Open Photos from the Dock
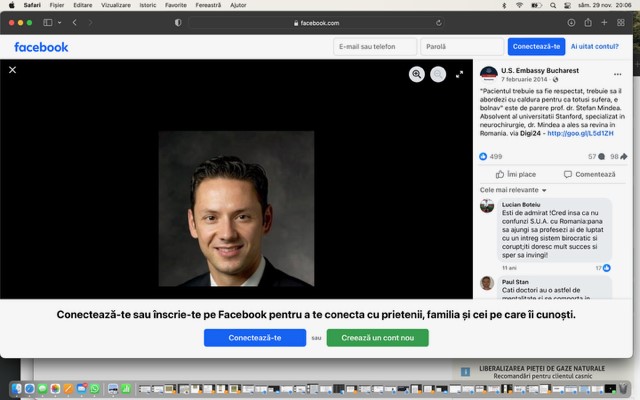 click(56, 389)
